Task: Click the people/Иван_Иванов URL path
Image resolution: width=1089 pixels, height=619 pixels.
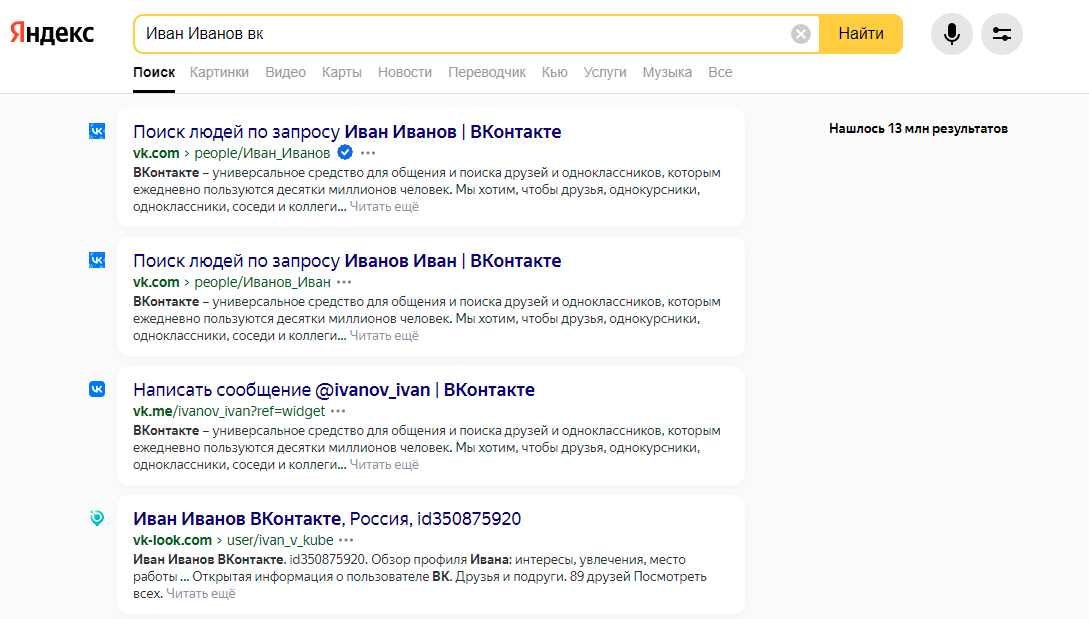Action: 263,153
